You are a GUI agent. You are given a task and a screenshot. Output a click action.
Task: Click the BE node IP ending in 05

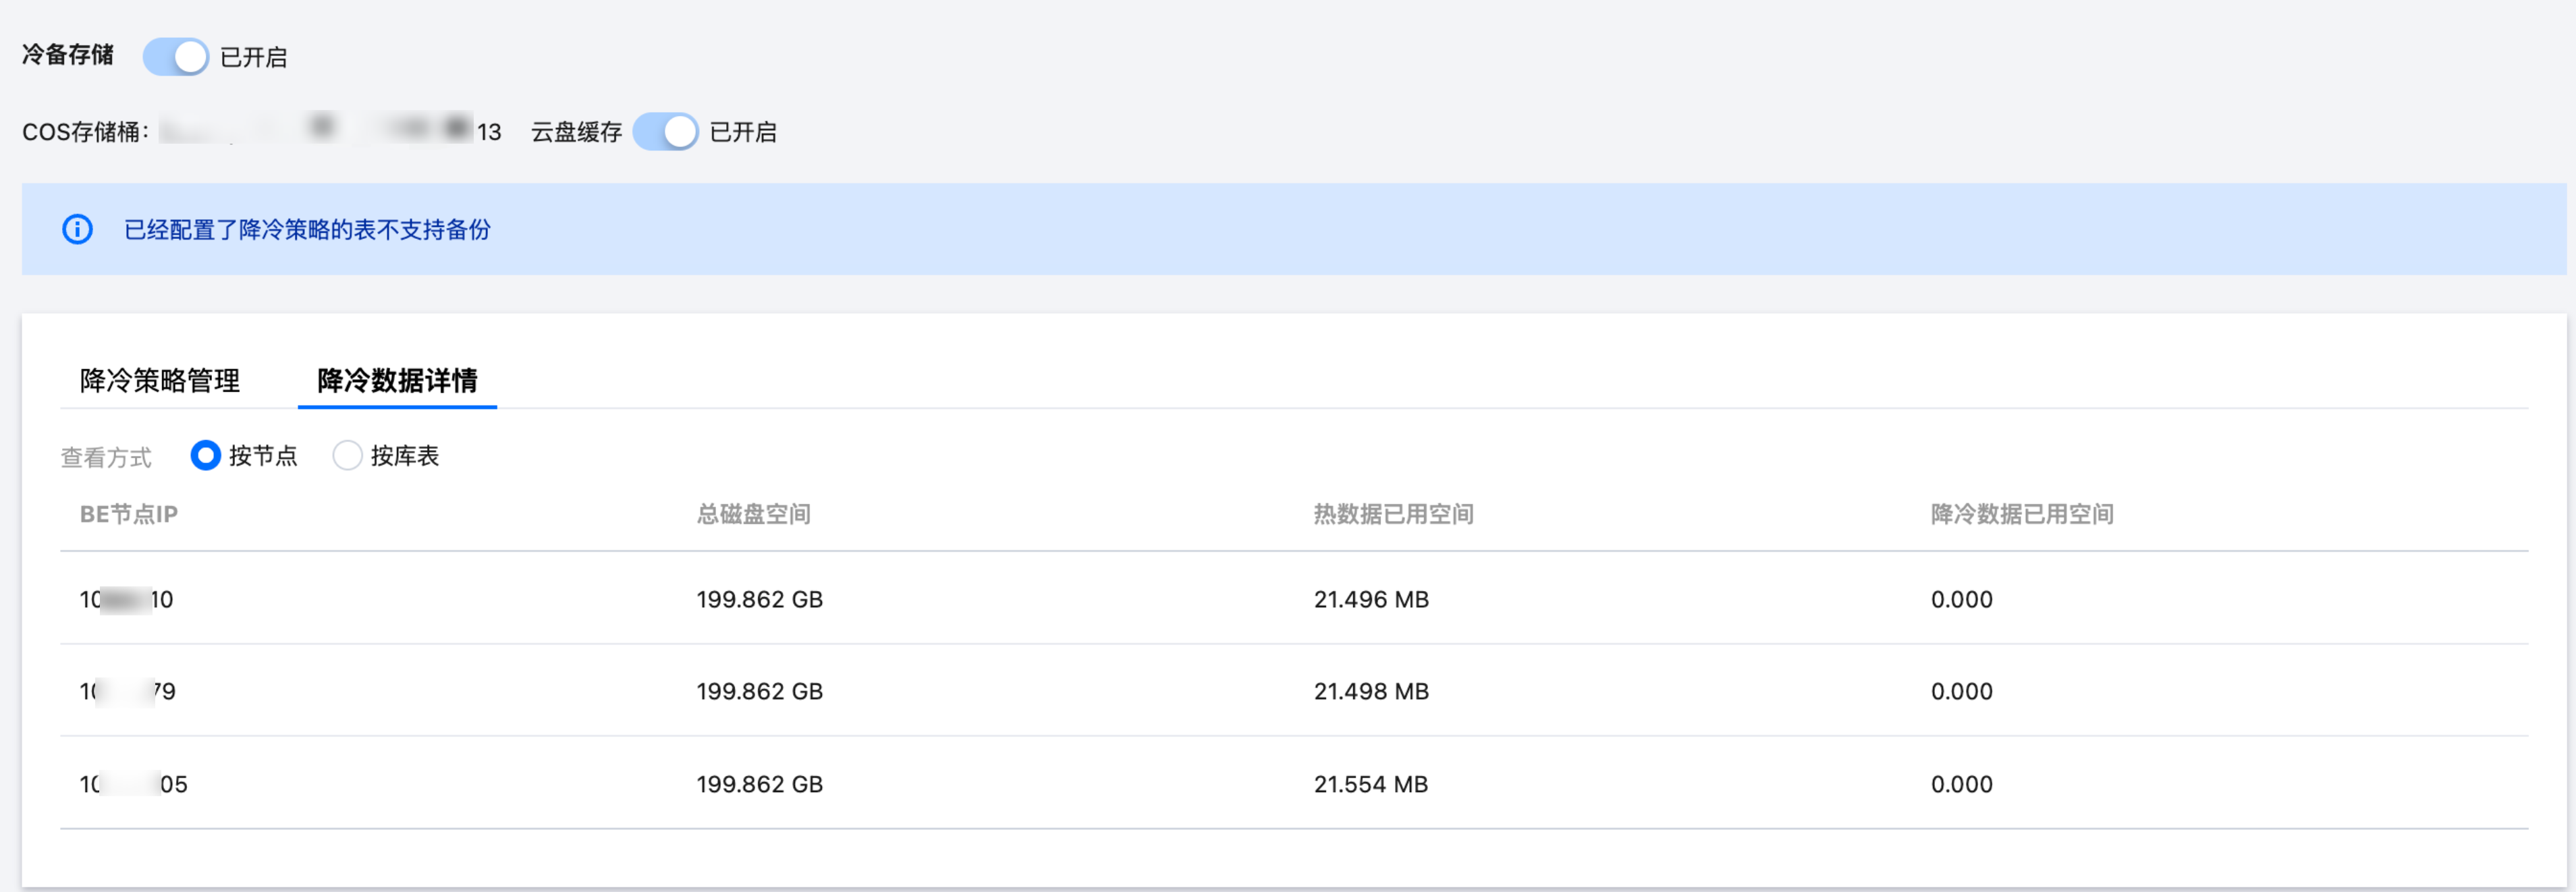134,784
